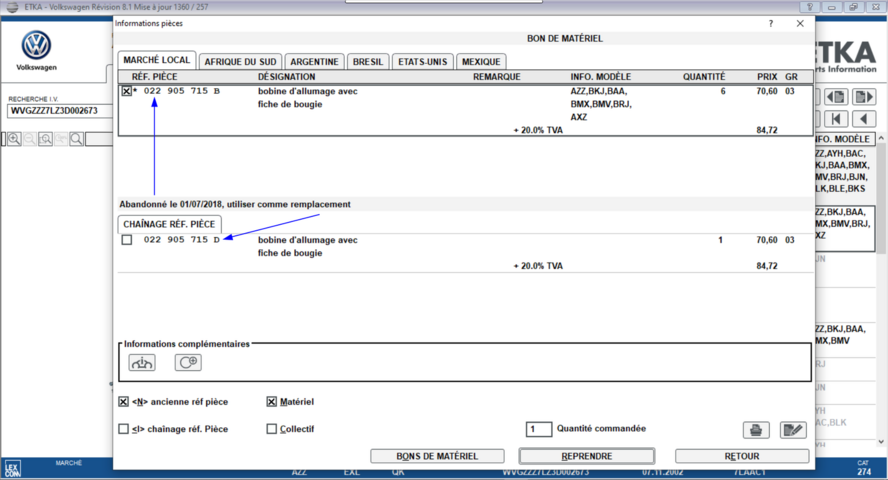The width and height of the screenshot is (888, 480).
Task: Click AZZ,BKJ,BAA, model info text
Action: (599, 91)
